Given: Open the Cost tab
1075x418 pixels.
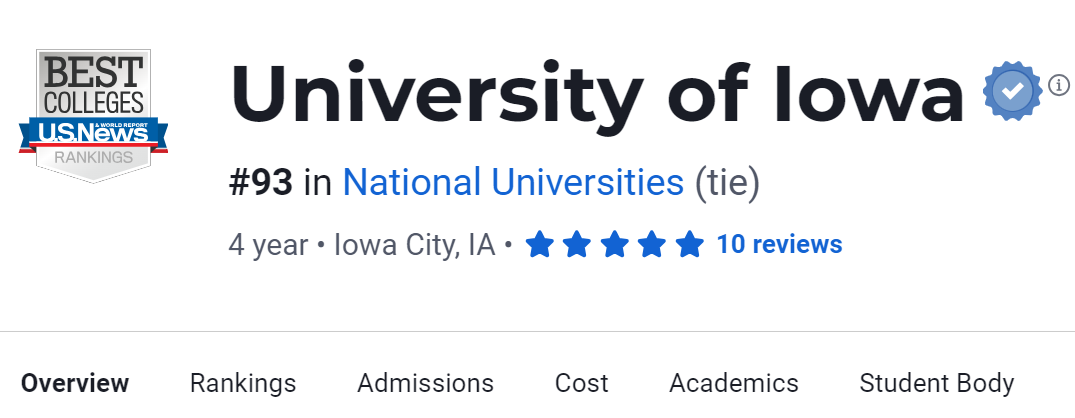Looking at the screenshot, I should [581, 383].
